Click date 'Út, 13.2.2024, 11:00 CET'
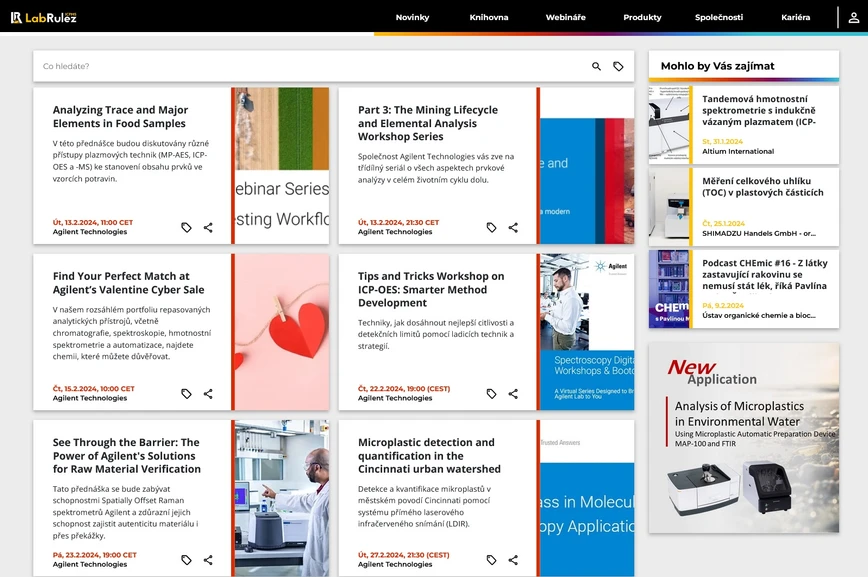Viewport: 868px width, 577px height. coord(92,223)
